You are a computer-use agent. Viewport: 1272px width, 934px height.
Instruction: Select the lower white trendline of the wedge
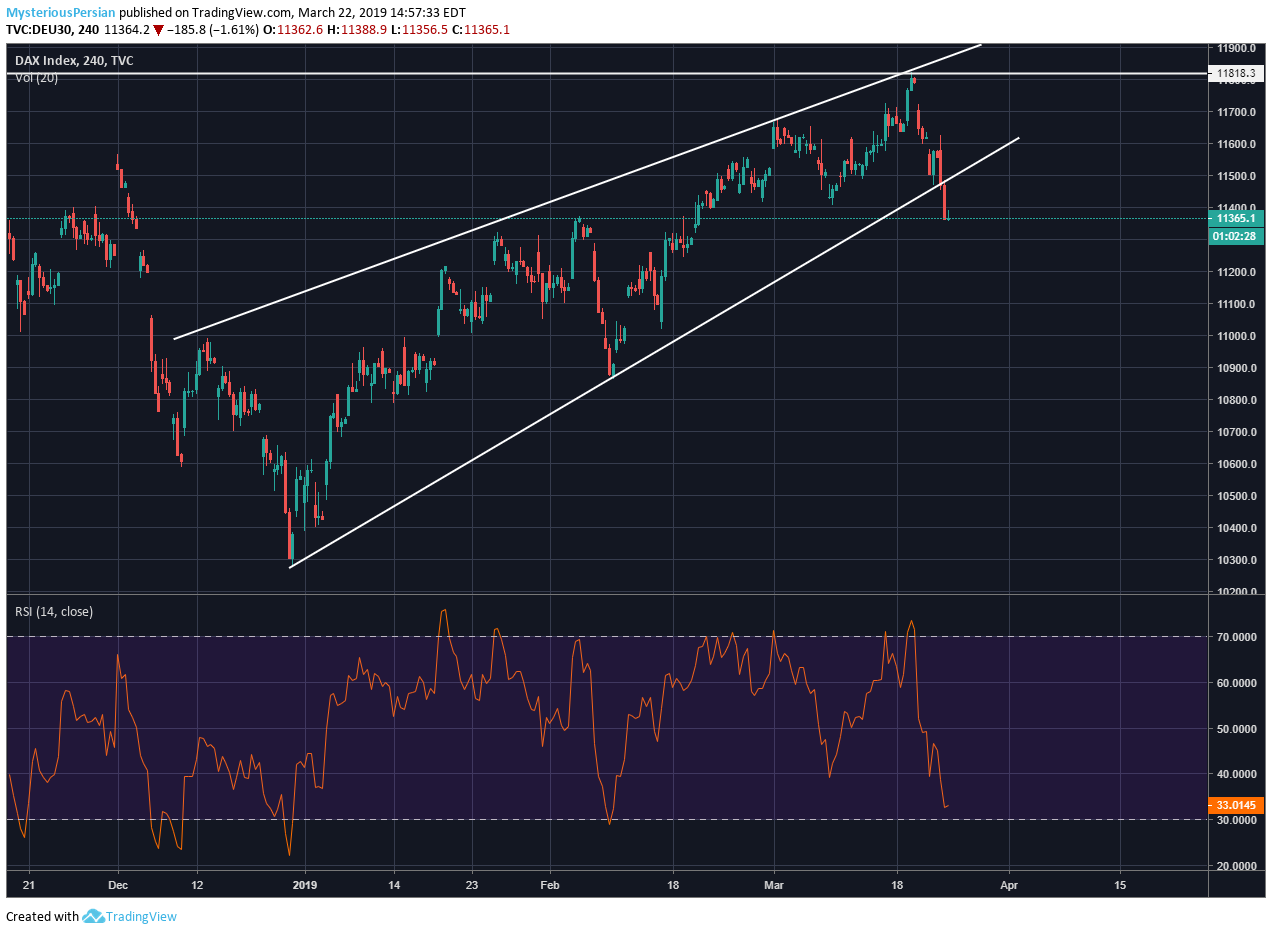[x=654, y=353]
